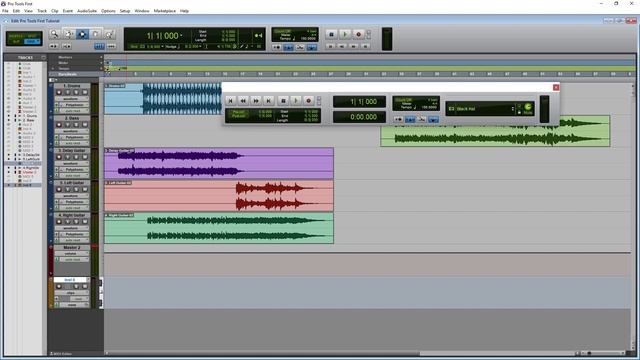Toggle metronome click in floating Transport window

click(x=410, y=119)
